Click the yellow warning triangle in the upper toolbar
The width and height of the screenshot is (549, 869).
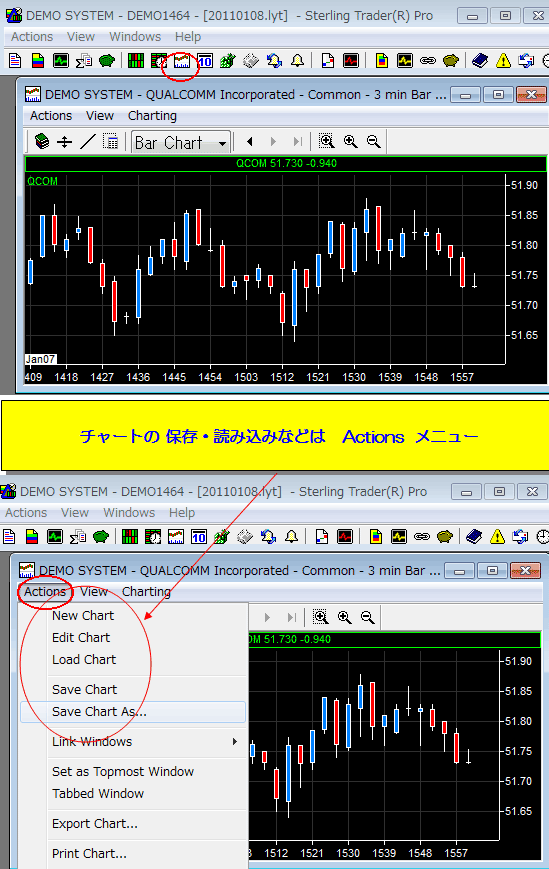point(503,60)
